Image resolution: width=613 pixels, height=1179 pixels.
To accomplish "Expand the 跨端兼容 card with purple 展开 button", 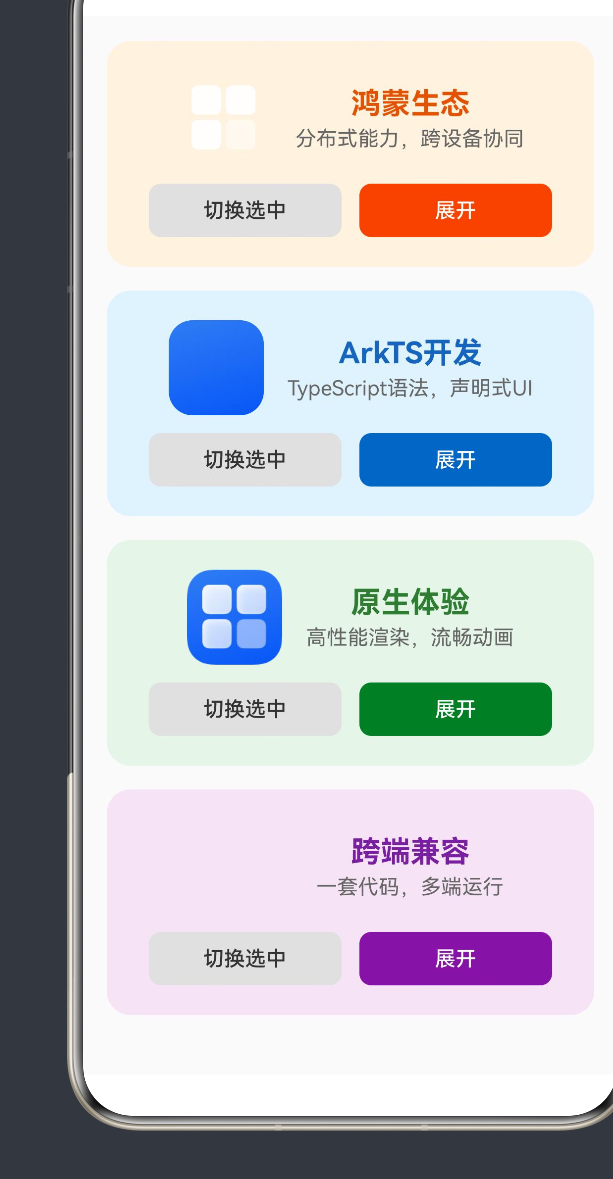I will click(x=456, y=959).
